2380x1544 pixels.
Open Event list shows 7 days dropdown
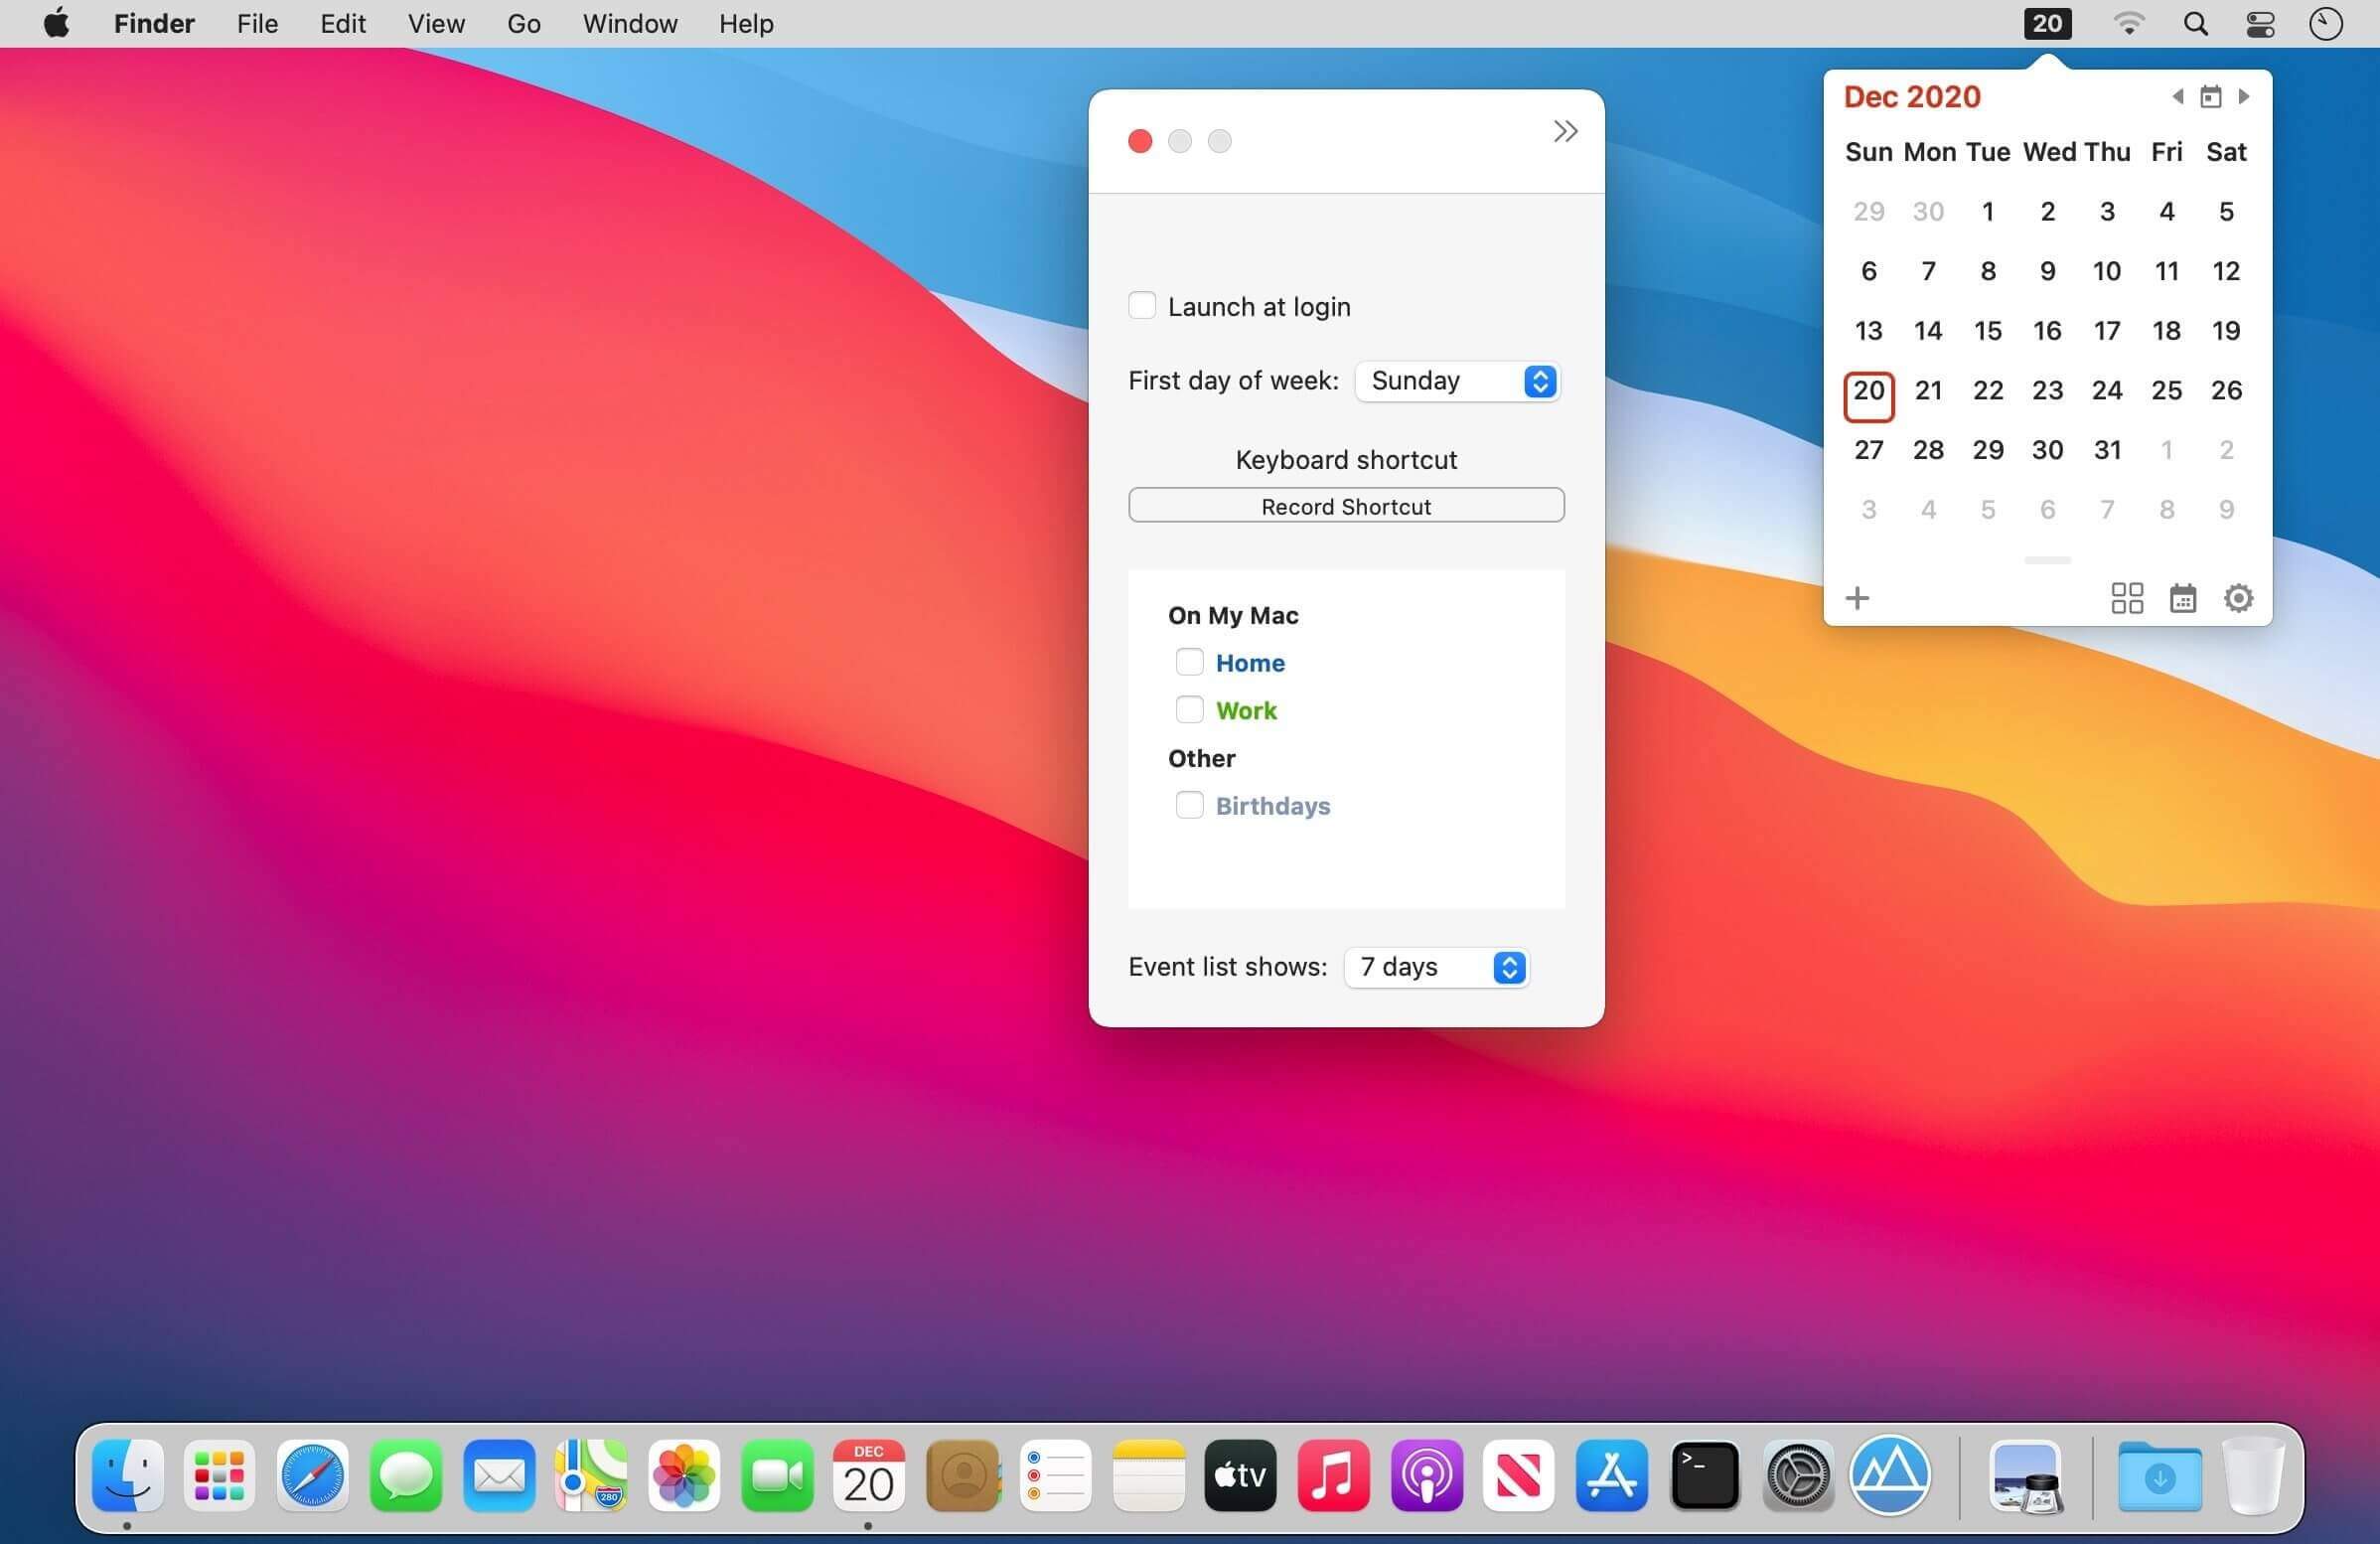(1437, 967)
